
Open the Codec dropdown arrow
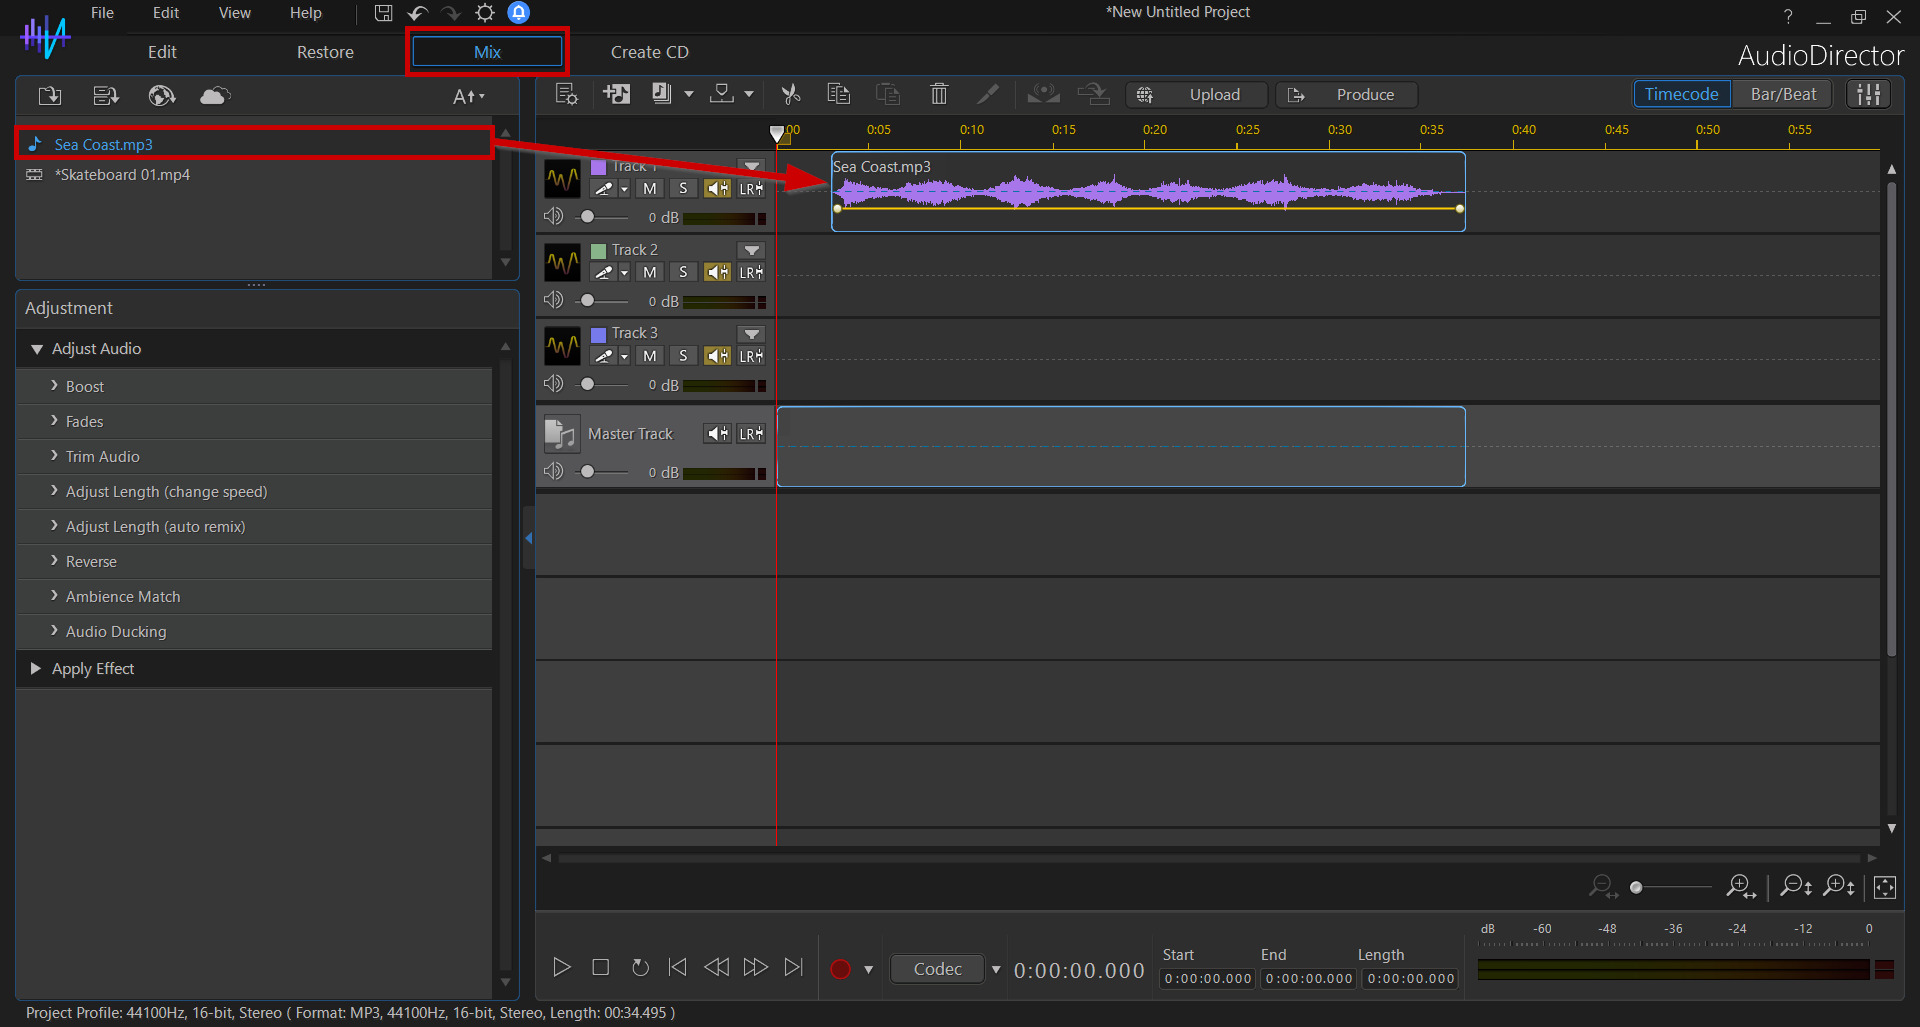pyautogui.click(x=995, y=968)
